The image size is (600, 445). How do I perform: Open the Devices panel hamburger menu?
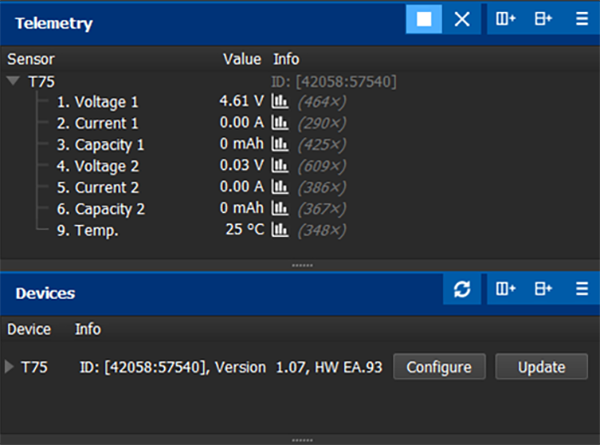(581, 289)
